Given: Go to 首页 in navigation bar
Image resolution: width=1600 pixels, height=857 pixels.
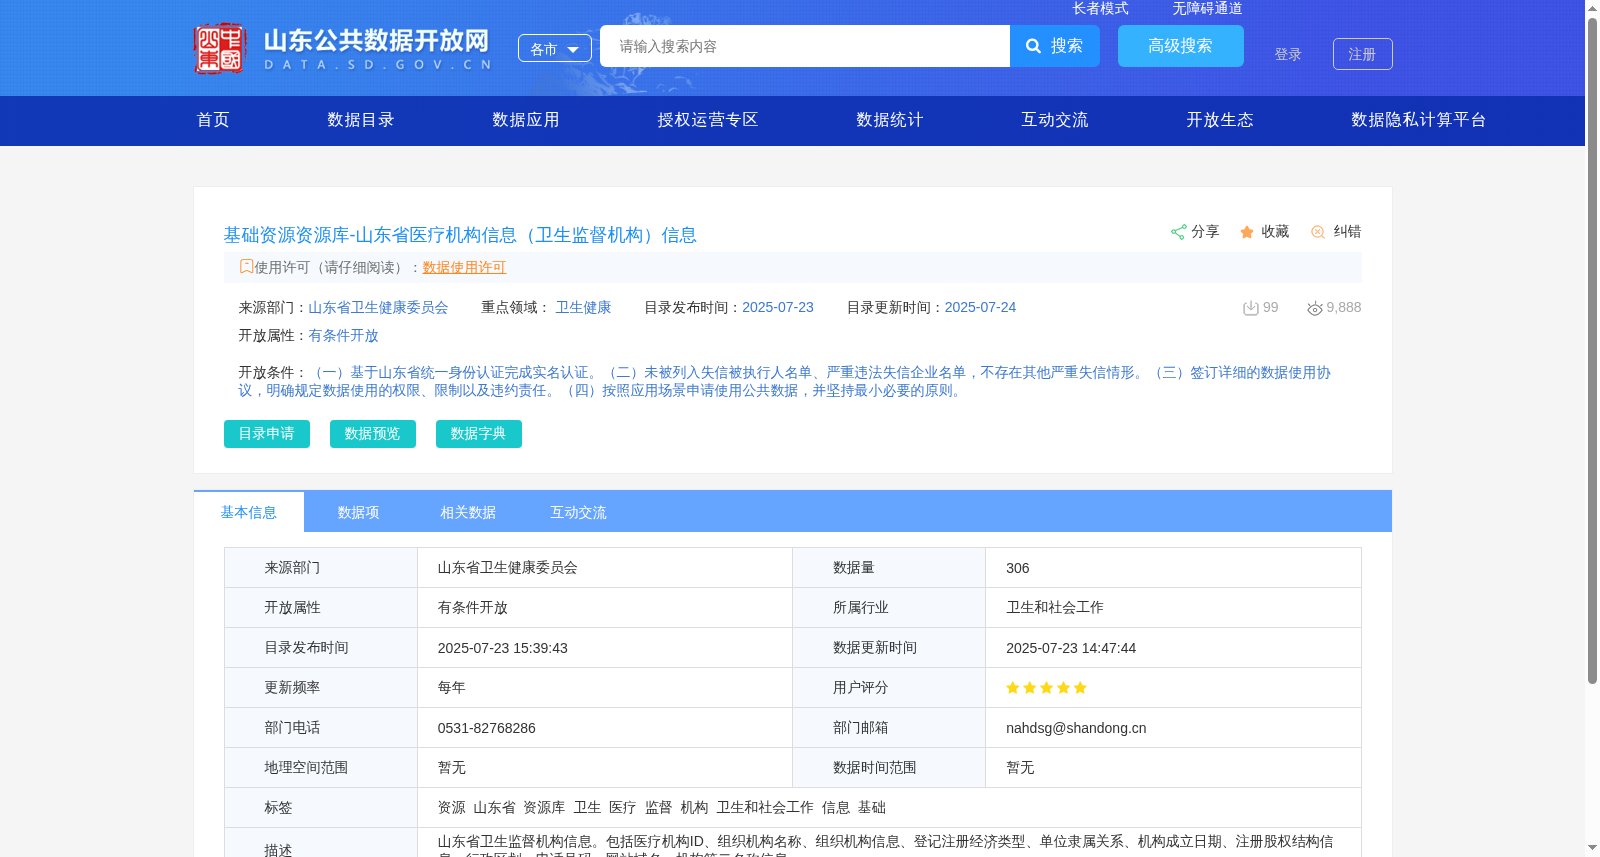Looking at the screenshot, I should pyautogui.click(x=213, y=120).
